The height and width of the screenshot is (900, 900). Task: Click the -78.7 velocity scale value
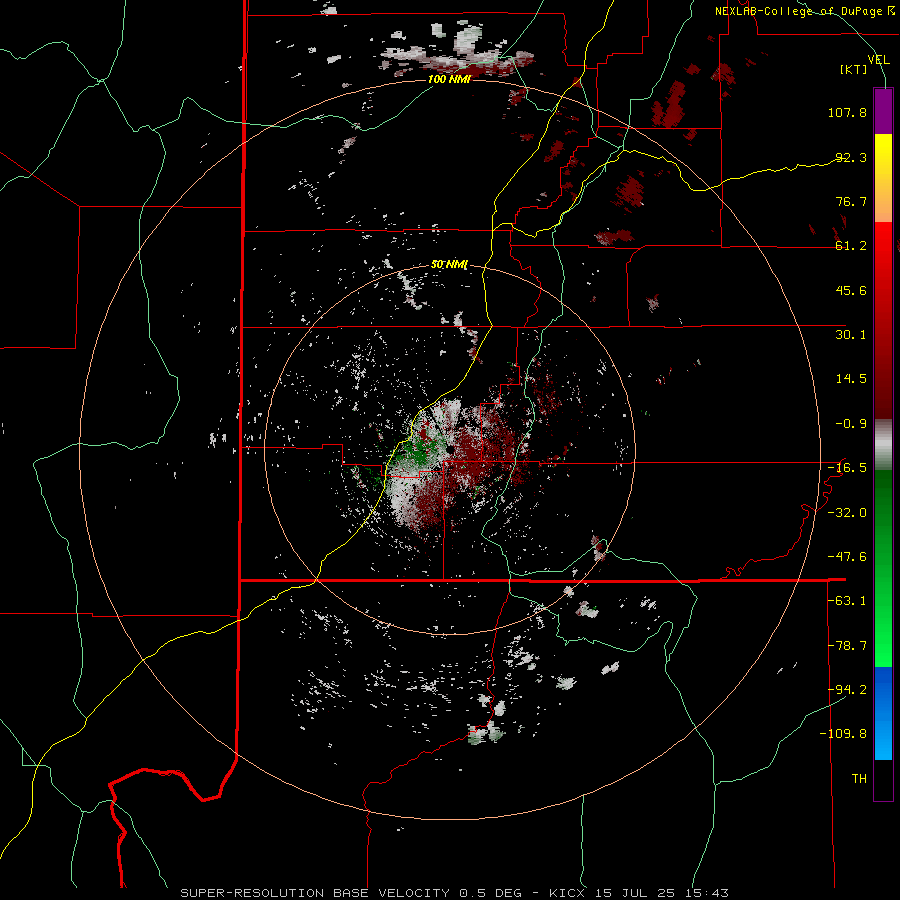coord(847,645)
